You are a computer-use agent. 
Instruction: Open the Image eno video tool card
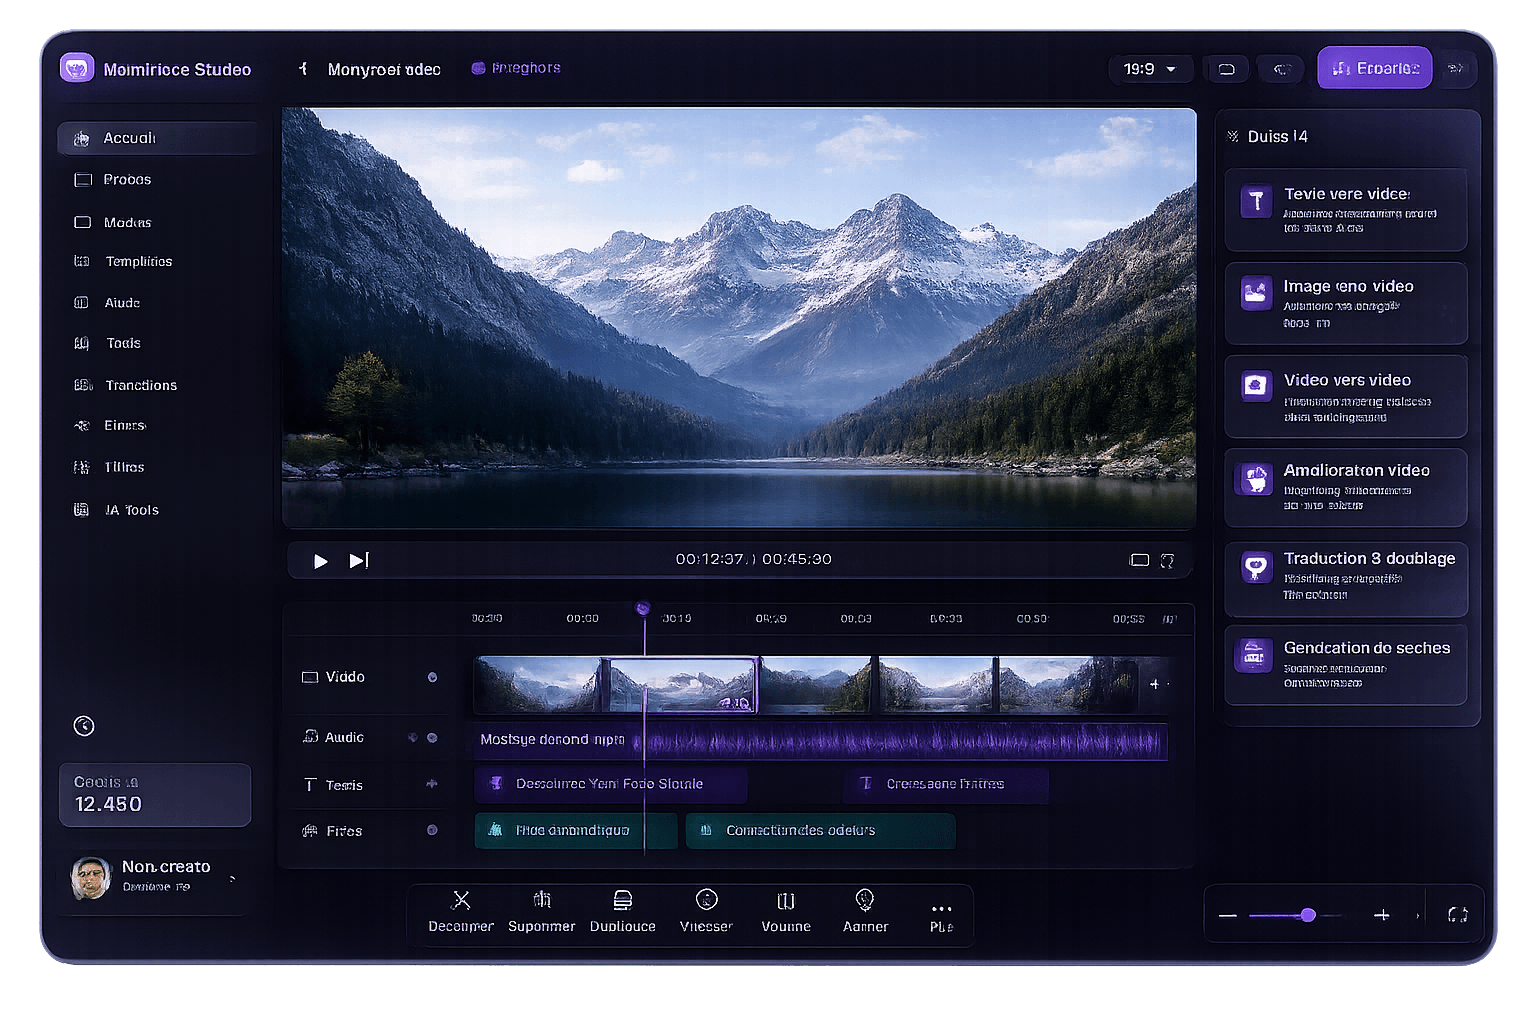1346,303
